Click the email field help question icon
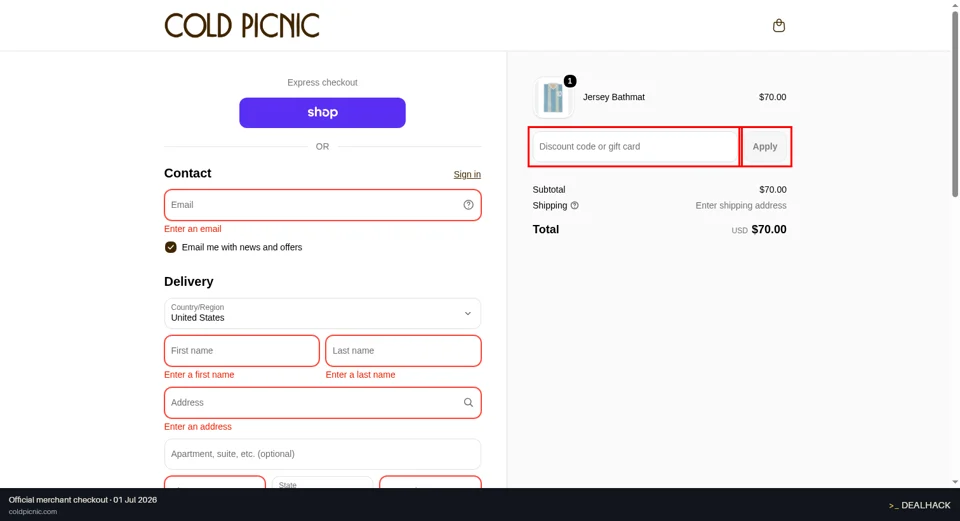This screenshot has width=960, height=521. [468, 205]
